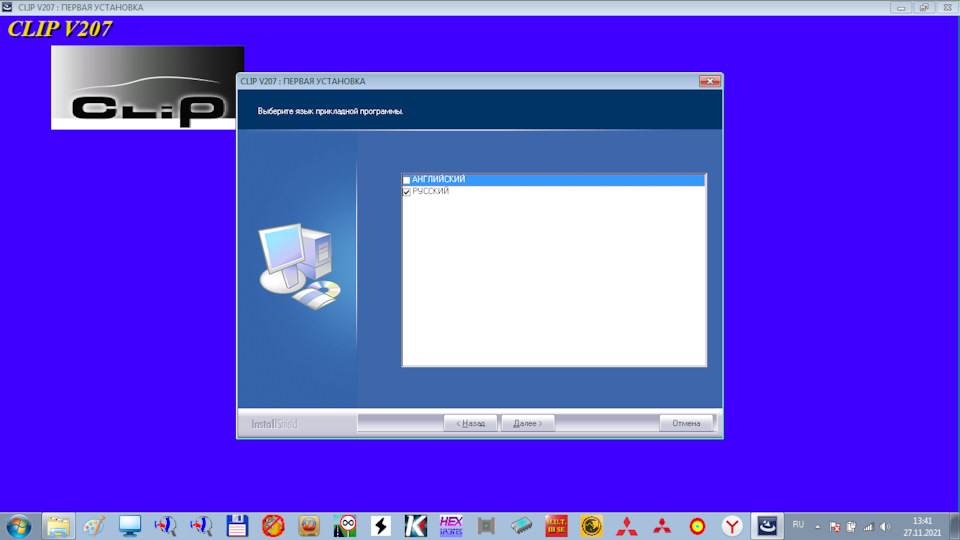Close the ПЕРВАЯ УСТАНОВКА dialog

710,81
